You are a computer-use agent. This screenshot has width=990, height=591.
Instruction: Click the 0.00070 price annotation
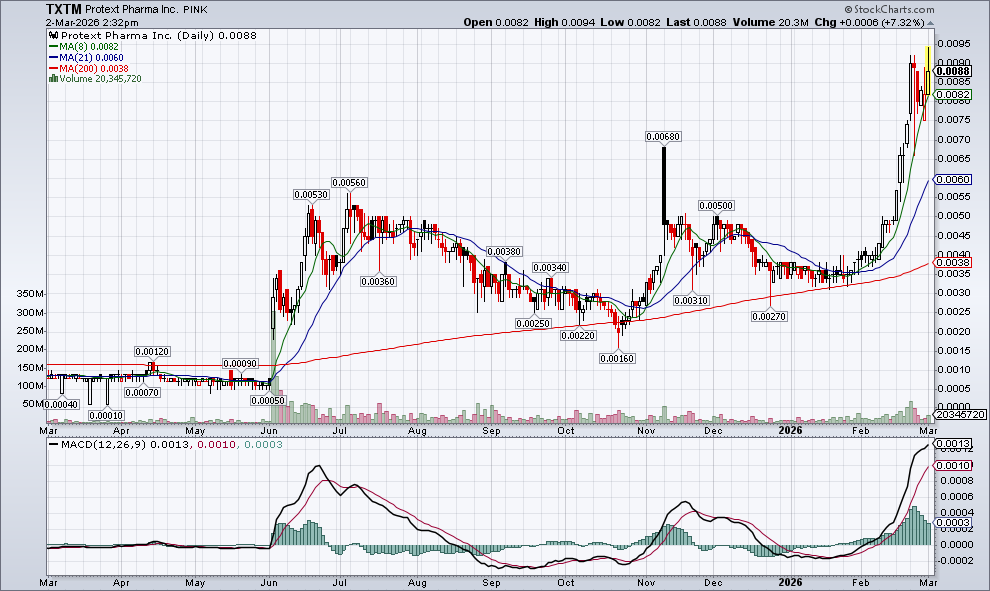142,392
